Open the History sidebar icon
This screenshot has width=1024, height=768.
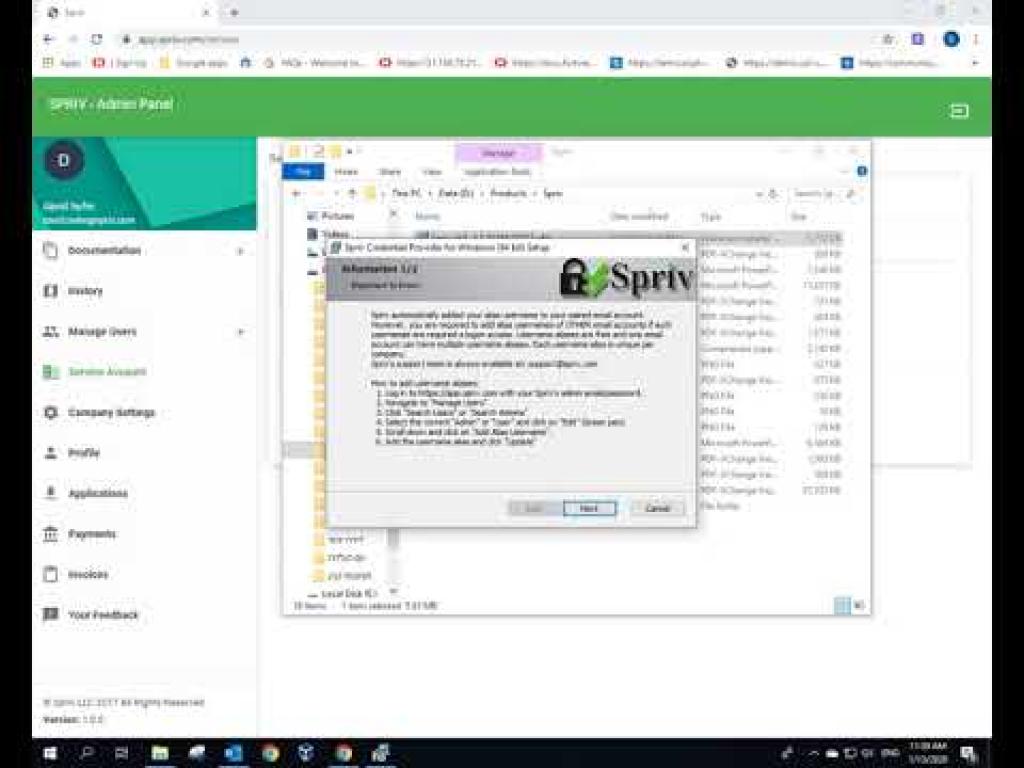[x=51, y=291]
